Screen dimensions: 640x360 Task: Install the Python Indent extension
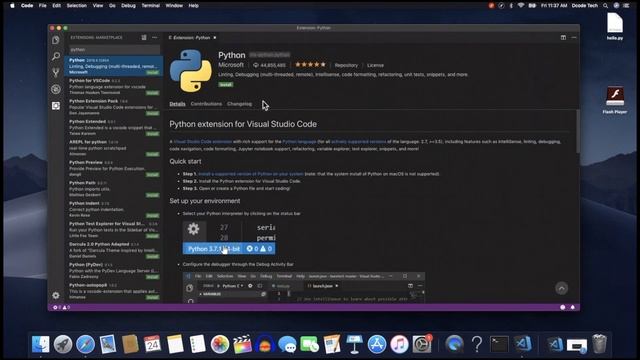tap(153, 216)
